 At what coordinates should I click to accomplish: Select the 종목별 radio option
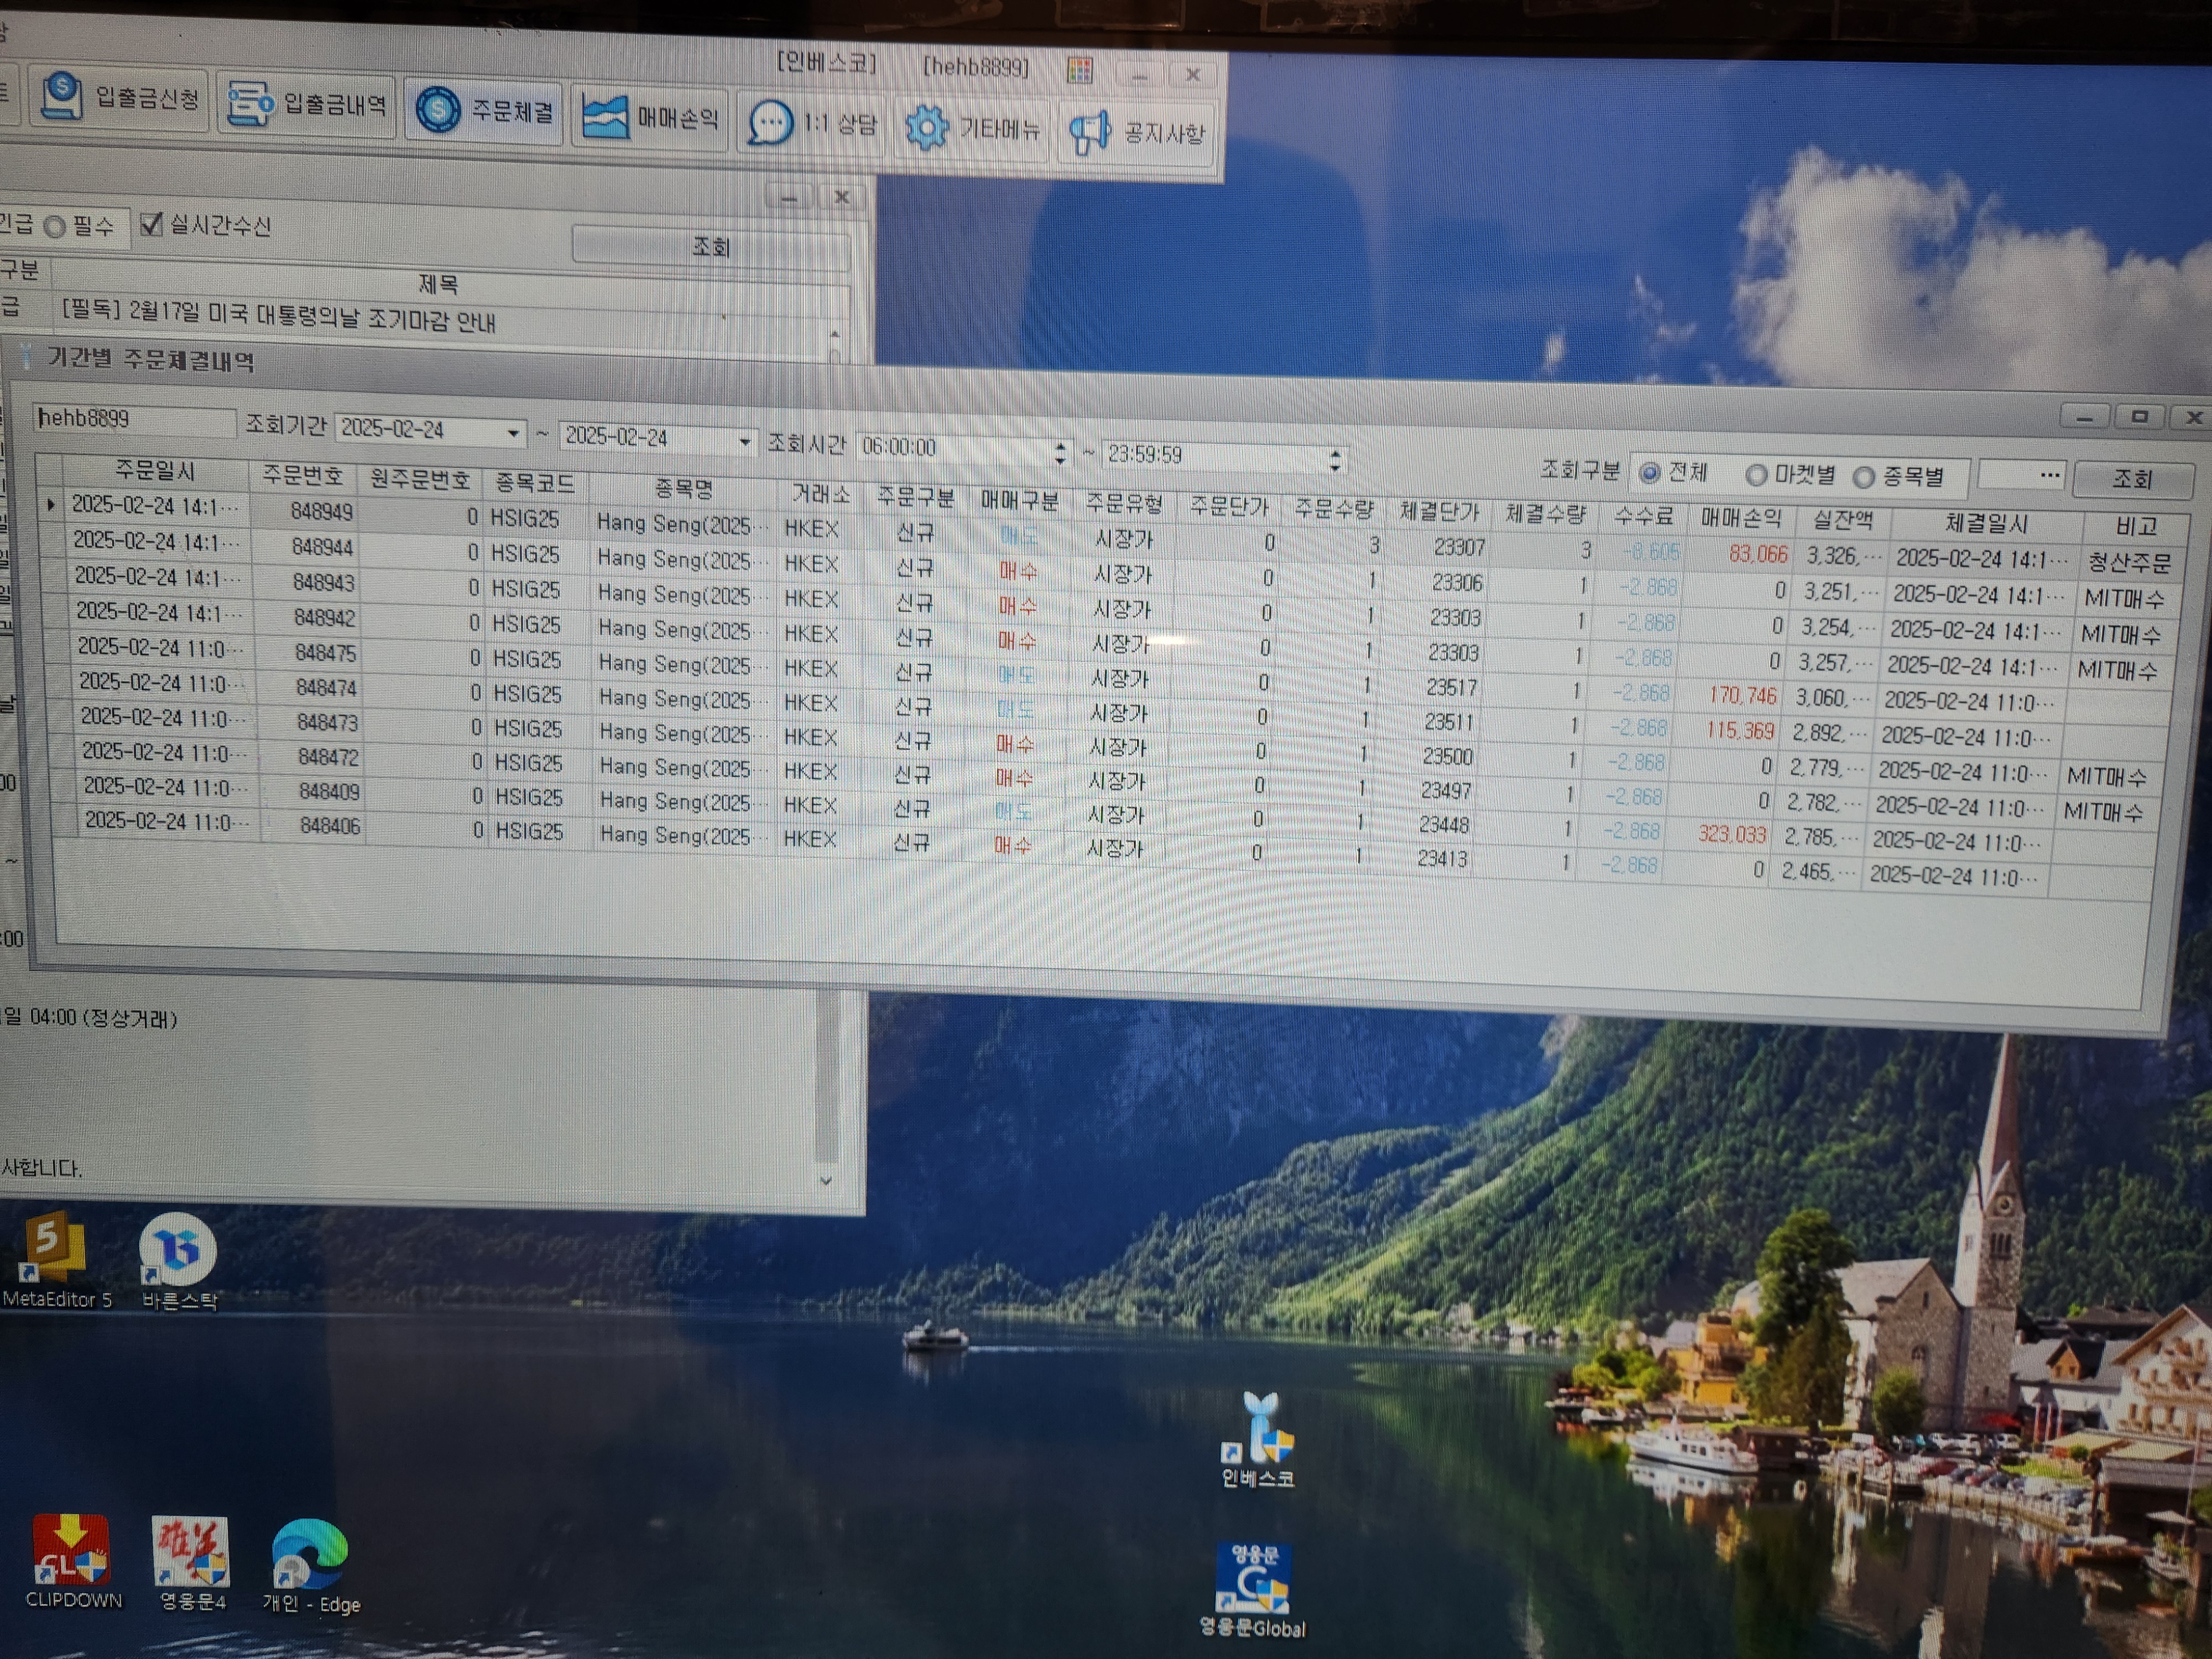[x=1864, y=478]
